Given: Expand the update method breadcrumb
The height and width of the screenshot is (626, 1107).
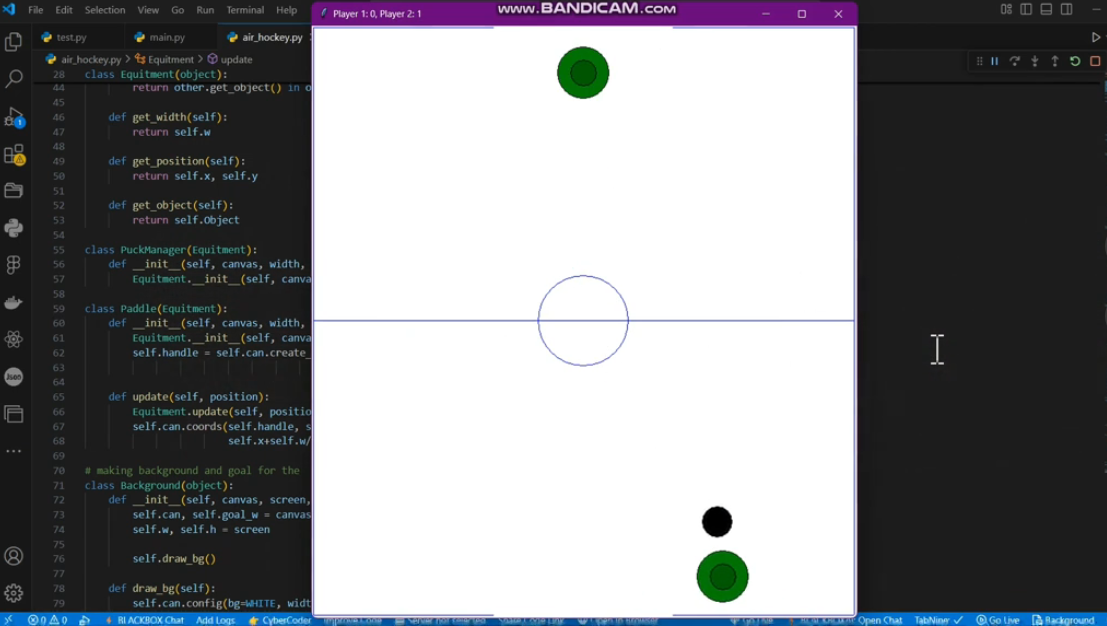Looking at the screenshot, I should (x=236, y=60).
